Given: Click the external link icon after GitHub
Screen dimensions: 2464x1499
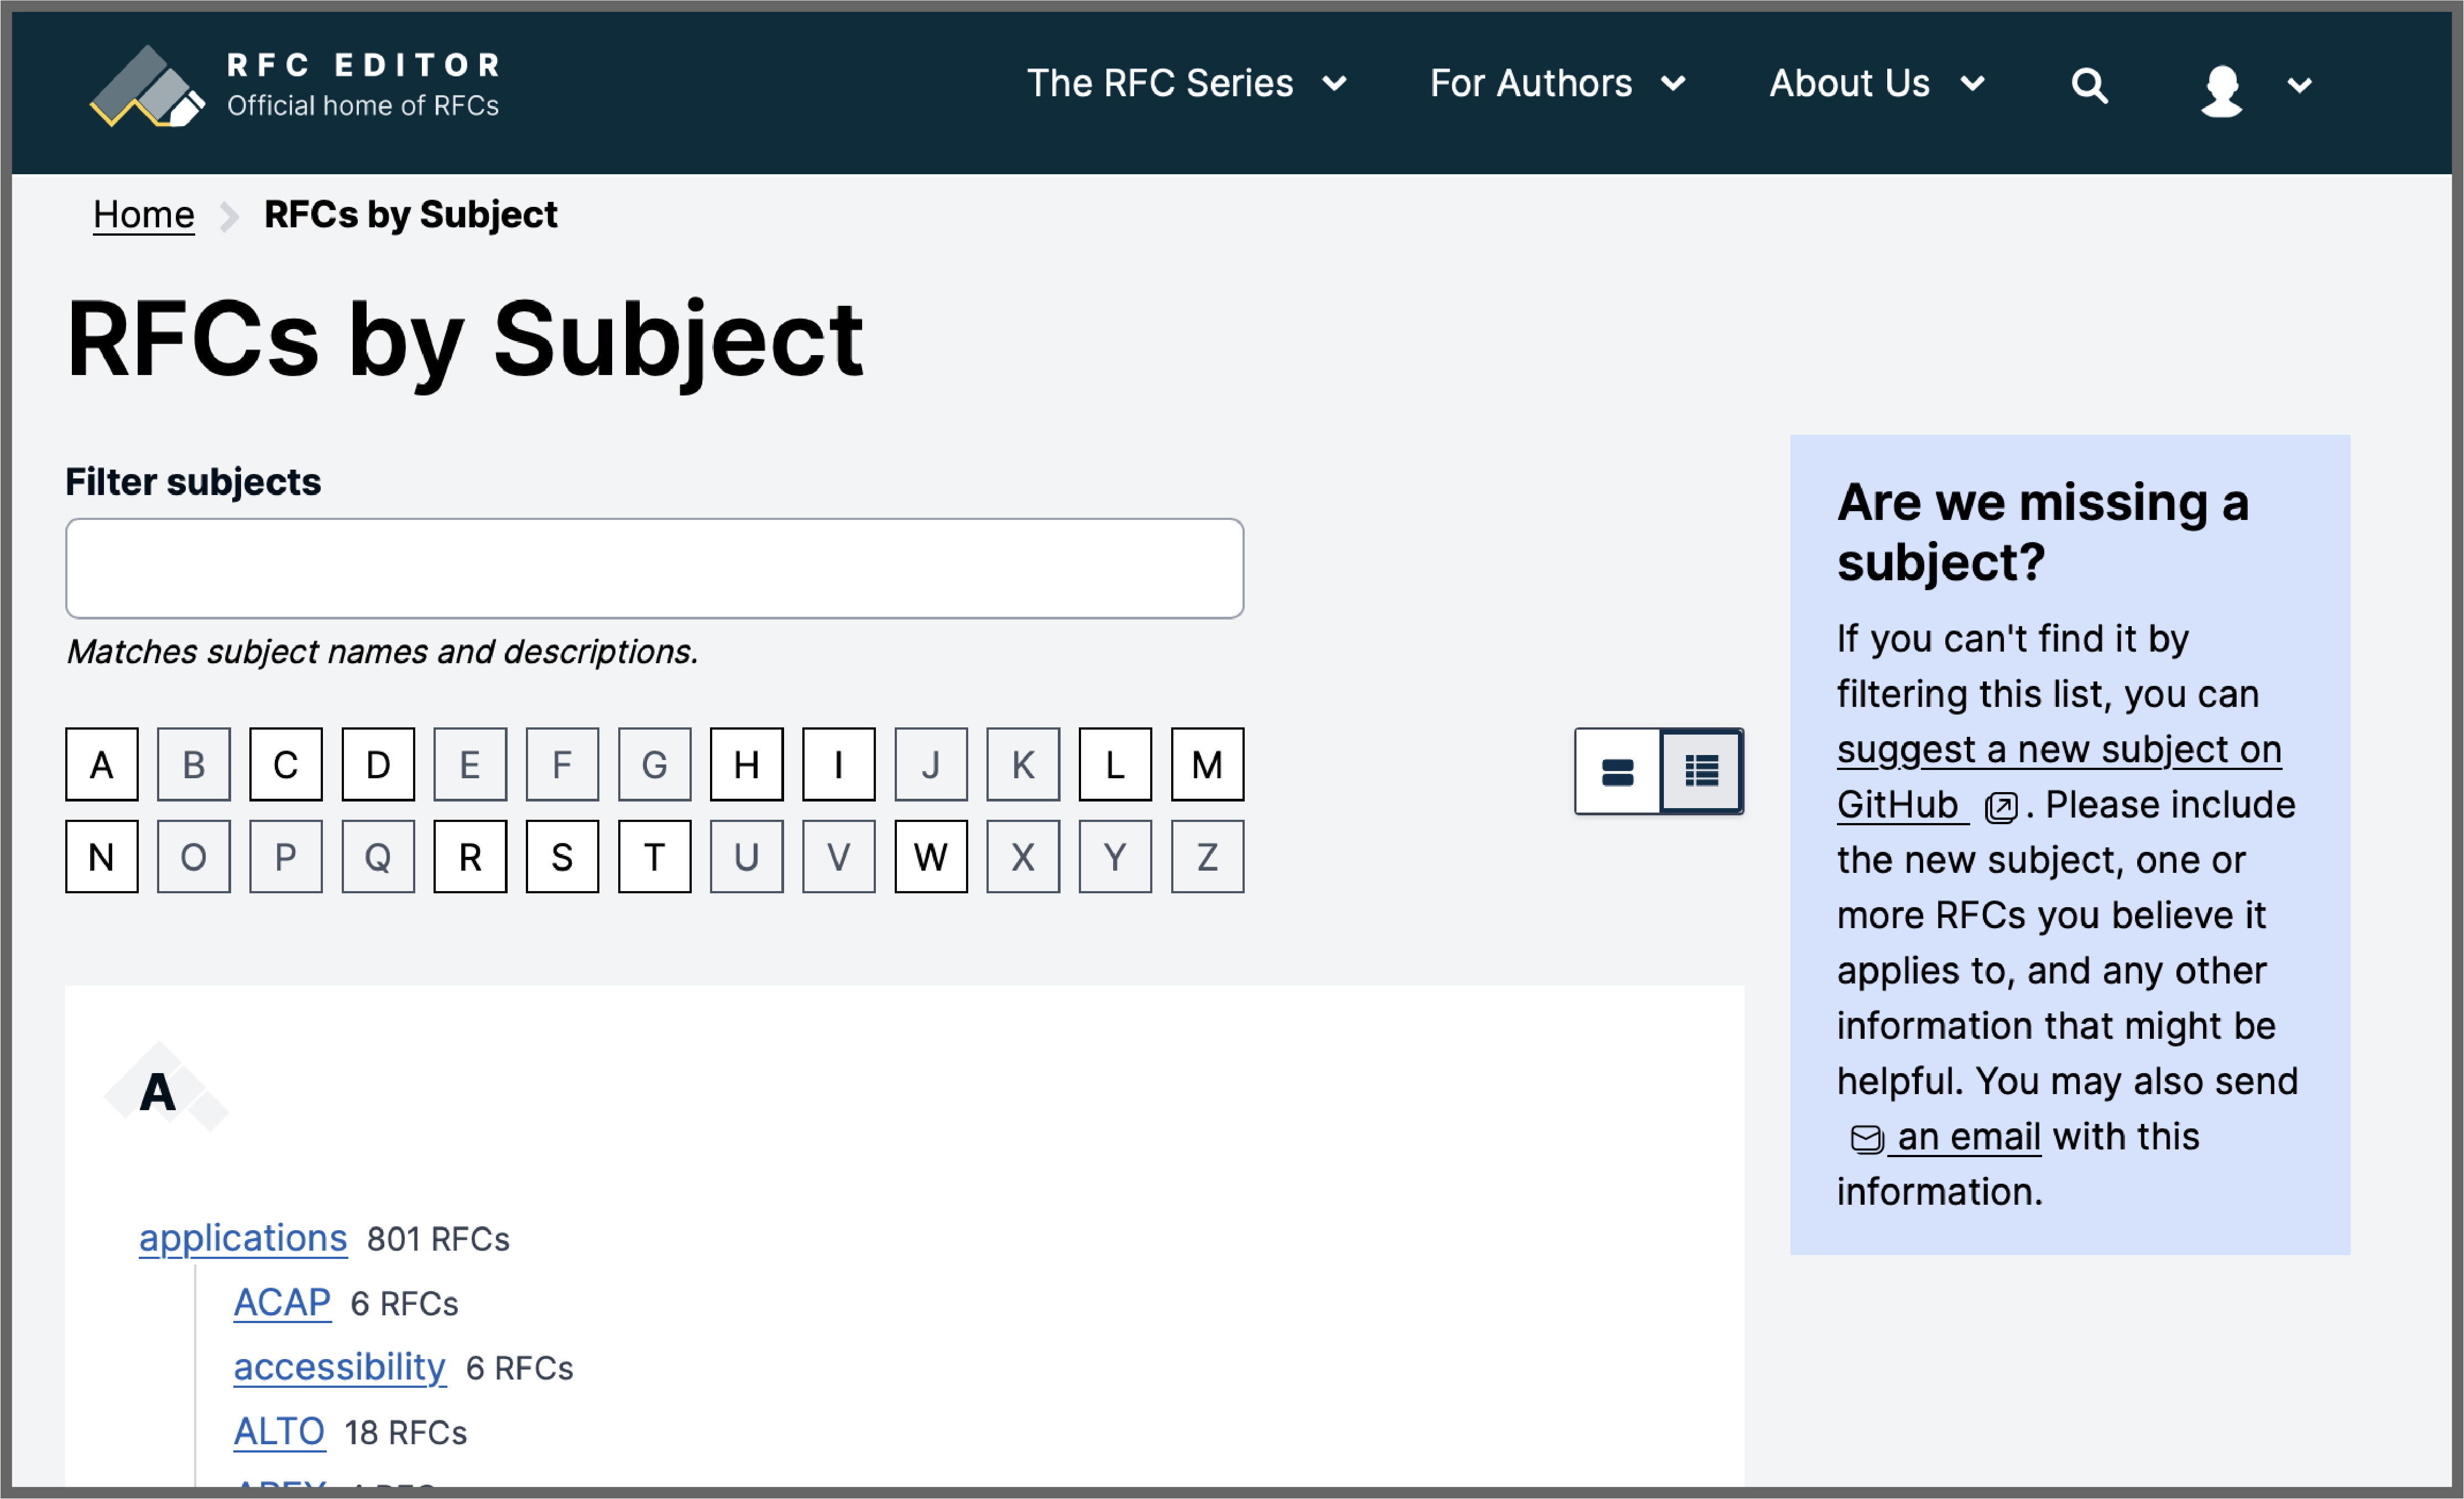Looking at the screenshot, I should [x=2000, y=807].
